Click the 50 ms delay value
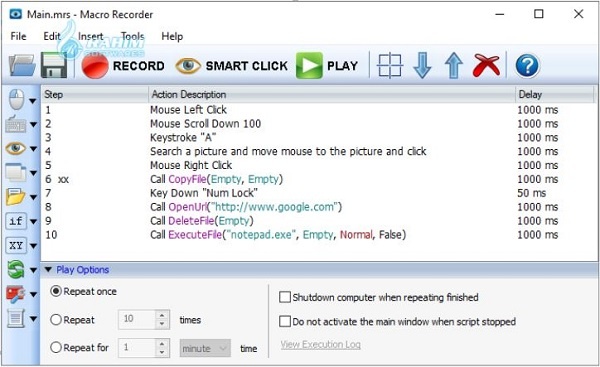This screenshot has height=367, width=600. coord(532,193)
